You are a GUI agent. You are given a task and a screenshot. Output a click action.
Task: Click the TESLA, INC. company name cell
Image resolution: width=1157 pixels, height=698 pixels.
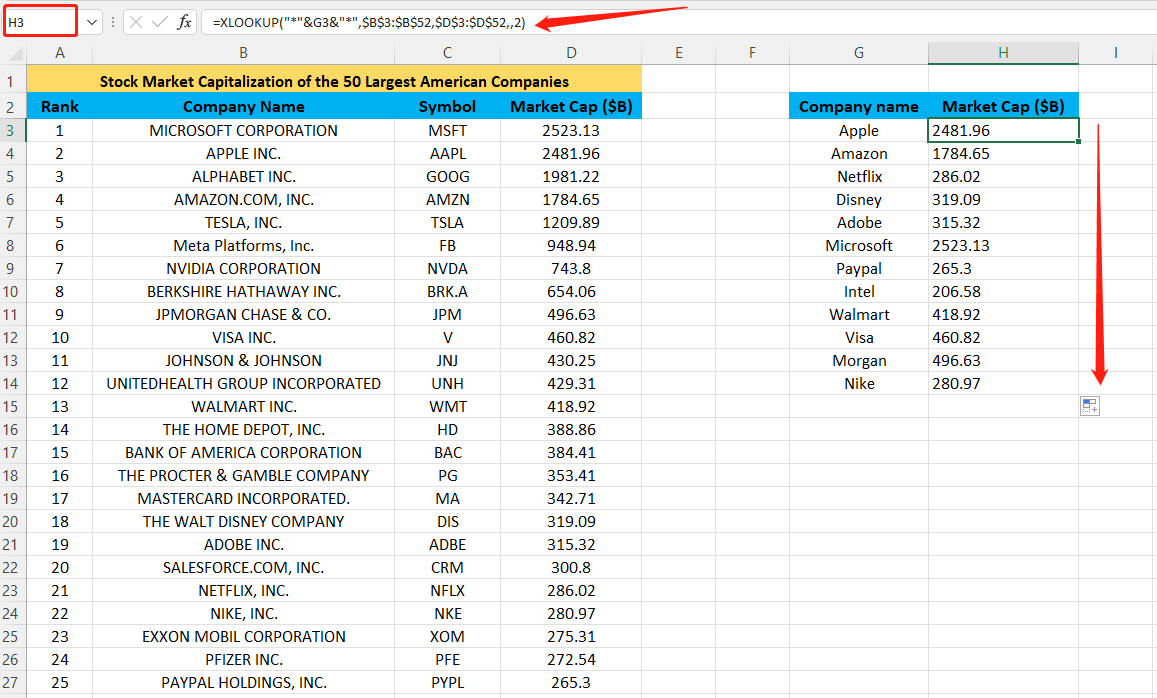click(x=243, y=222)
